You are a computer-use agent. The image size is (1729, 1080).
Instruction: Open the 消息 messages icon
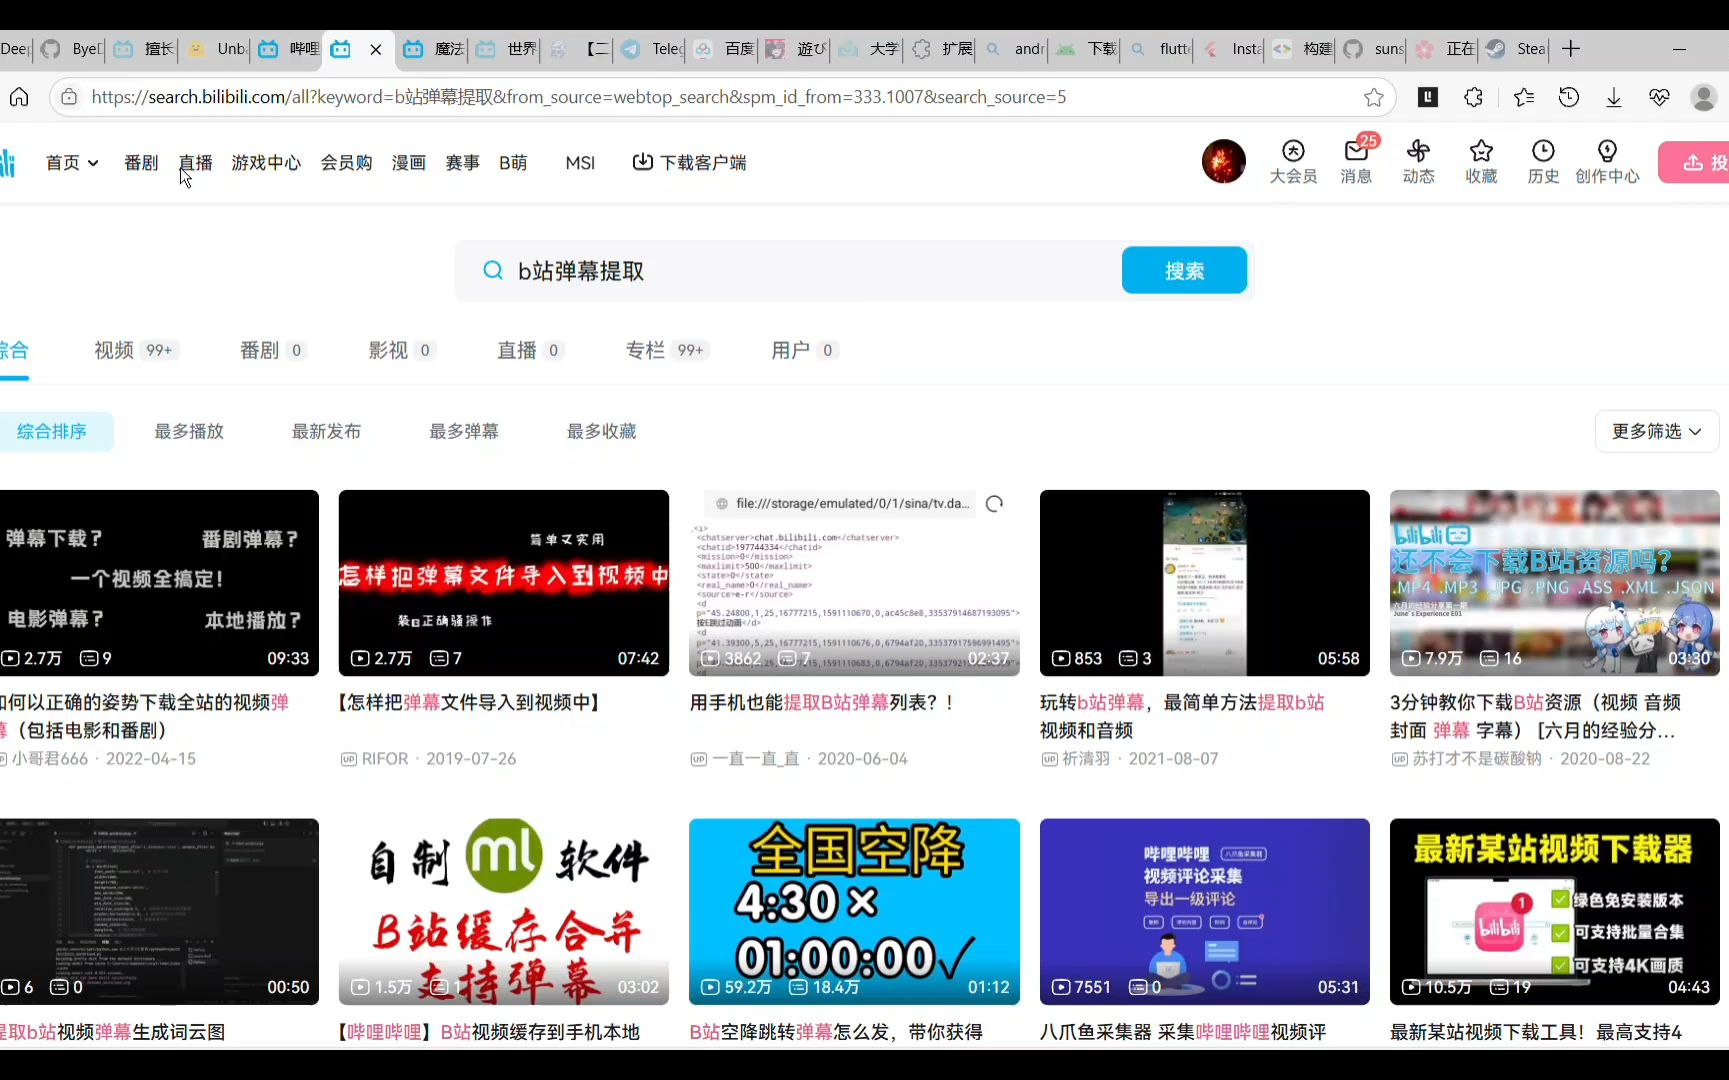[x=1356, y=162]
